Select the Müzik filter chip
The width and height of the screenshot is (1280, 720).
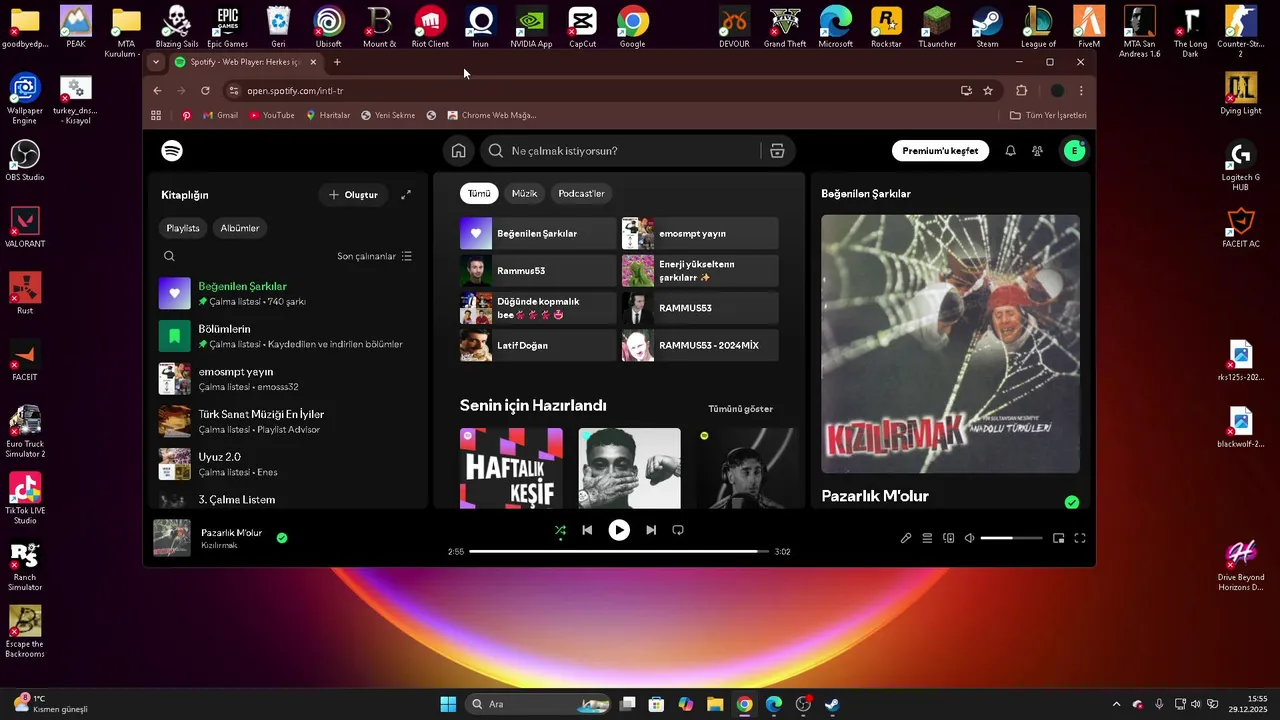(x=524, y=193)
